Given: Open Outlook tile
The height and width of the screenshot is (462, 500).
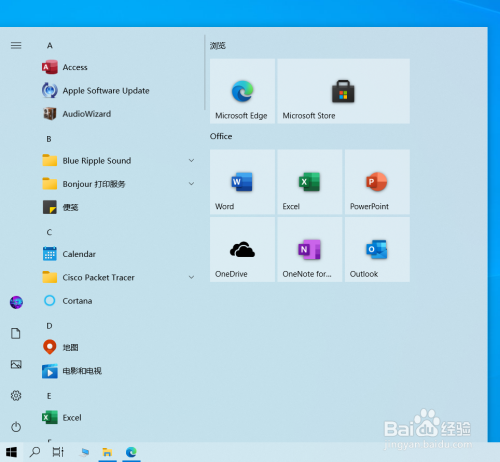Looking at the screenshot, I should pyautogui.click(x=377, y=250).
